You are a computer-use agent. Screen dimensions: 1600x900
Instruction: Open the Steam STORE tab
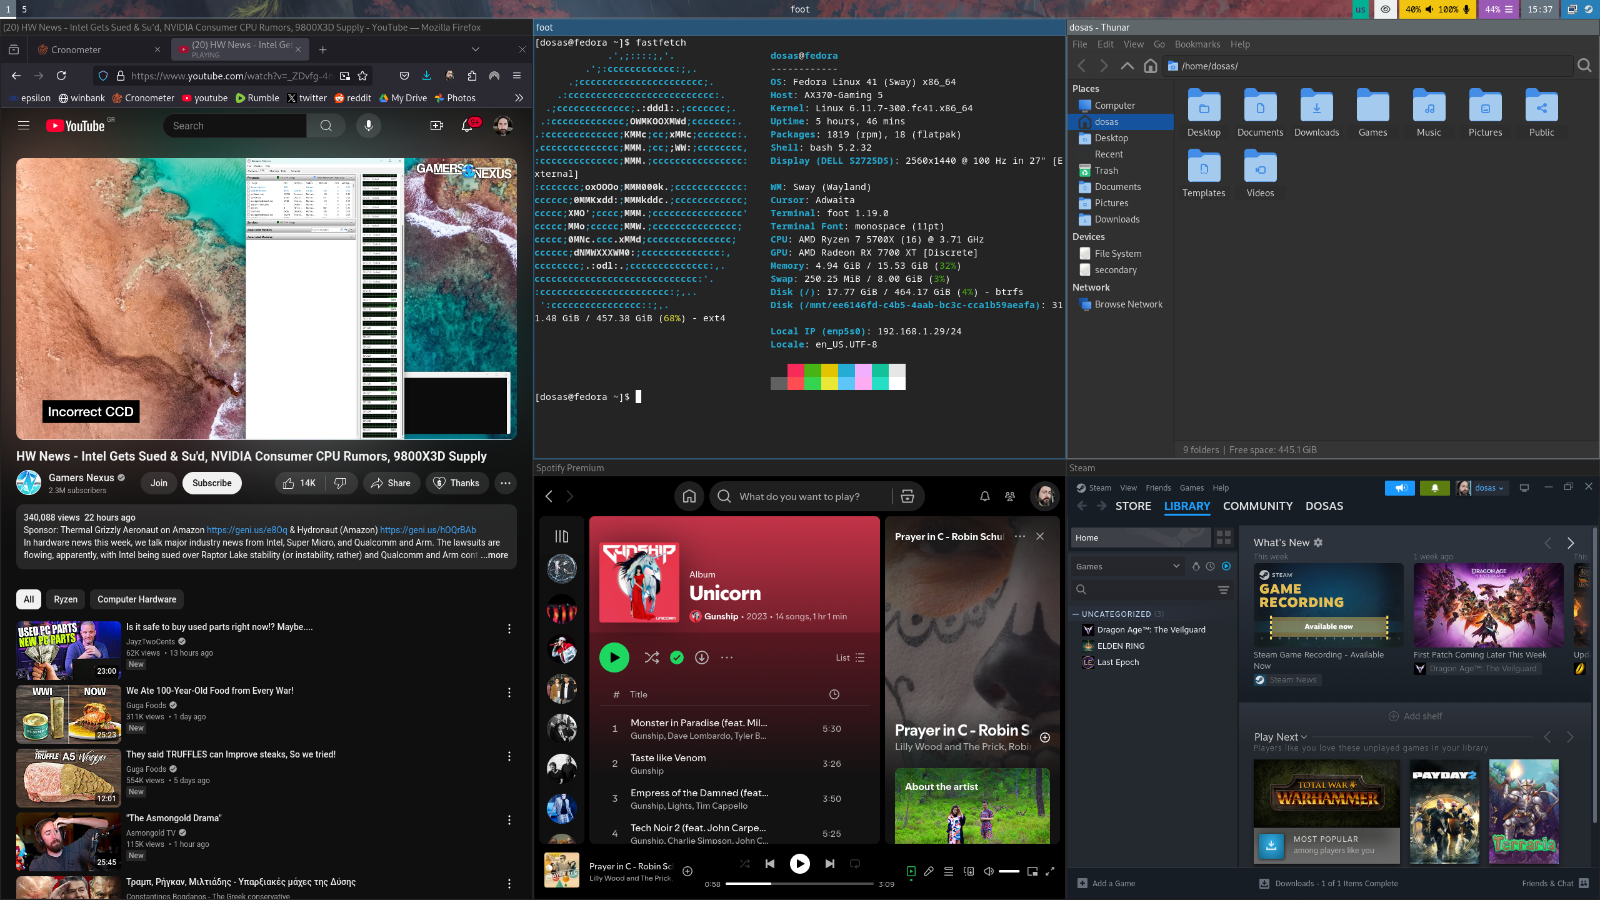(x=1133, y=506)
